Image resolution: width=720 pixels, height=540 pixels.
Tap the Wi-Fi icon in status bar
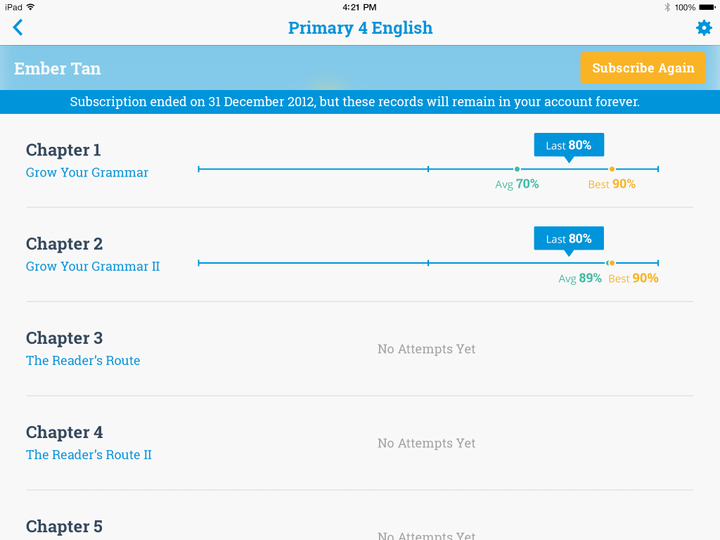click(31, 7)
